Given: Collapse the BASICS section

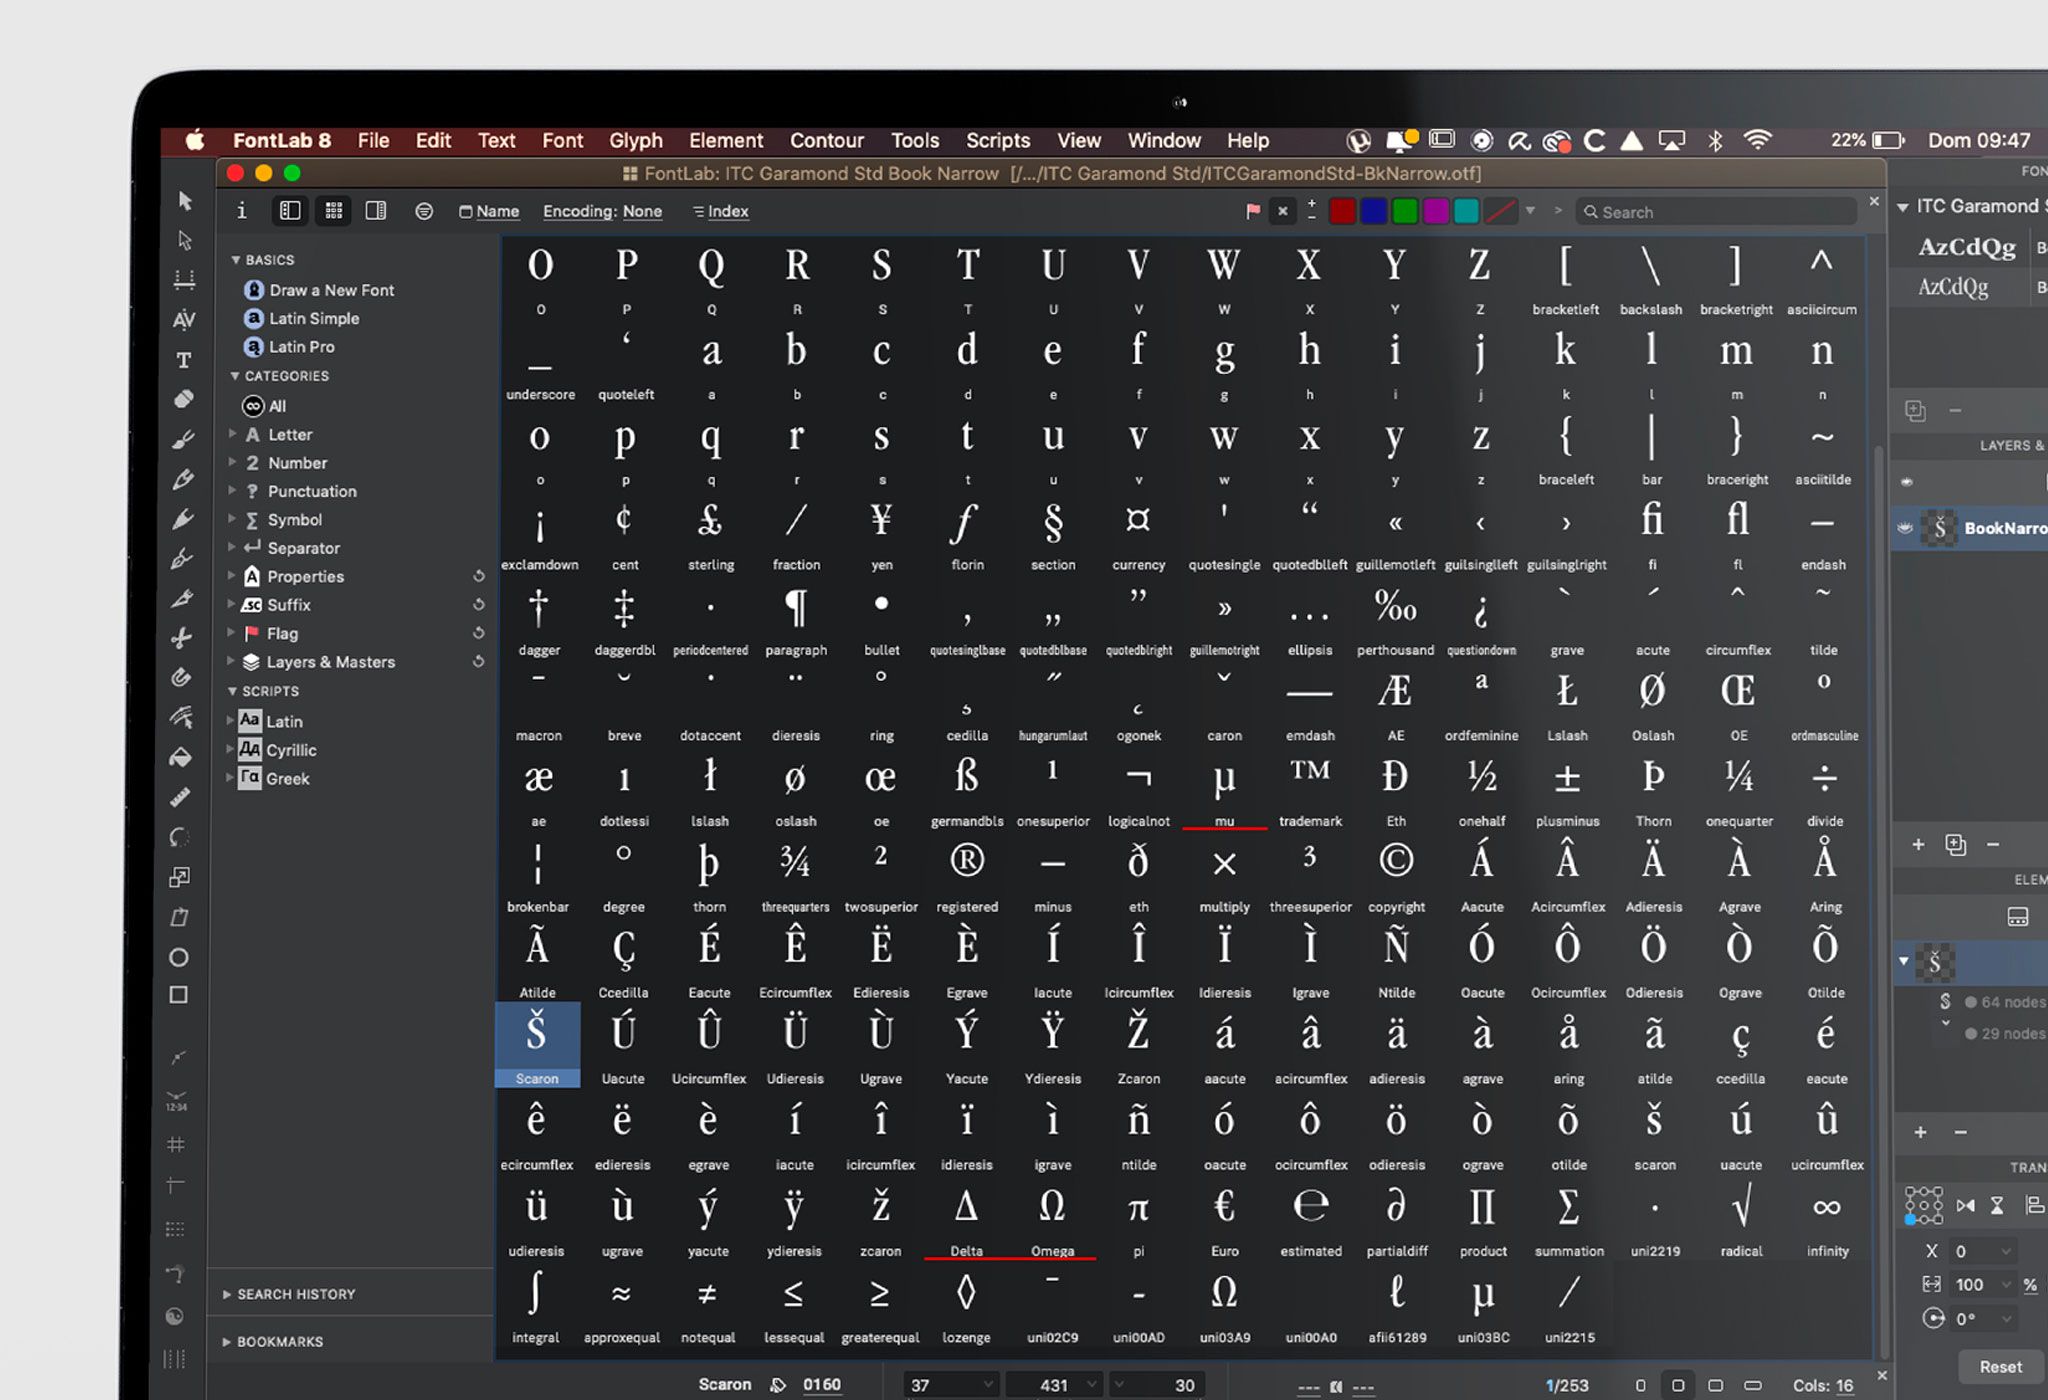Looking at the screenshot, I should point(235,260).
